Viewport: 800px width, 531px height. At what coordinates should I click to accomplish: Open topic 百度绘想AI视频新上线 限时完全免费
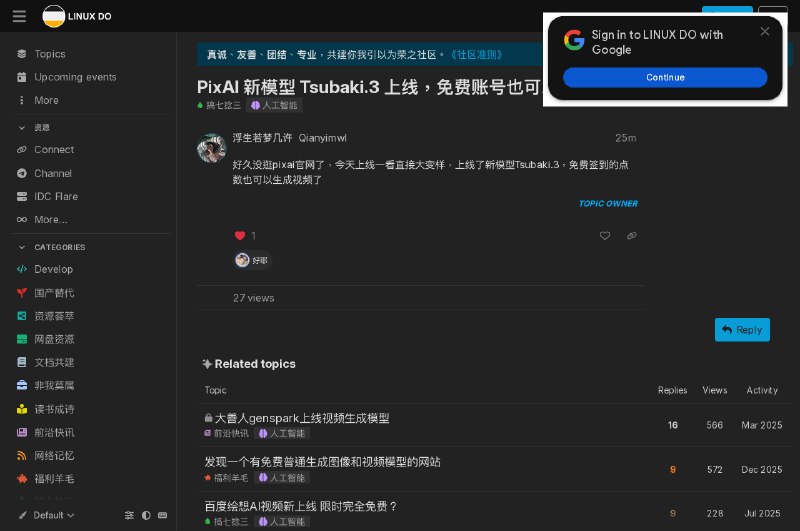point(301,507)
